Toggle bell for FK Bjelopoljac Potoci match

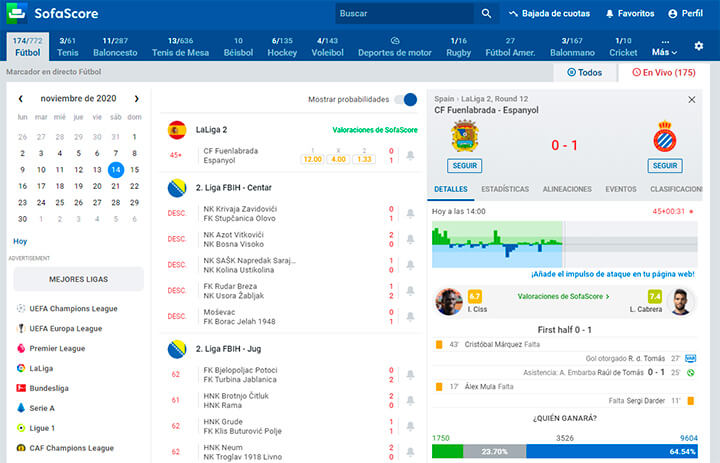[410, 374]
